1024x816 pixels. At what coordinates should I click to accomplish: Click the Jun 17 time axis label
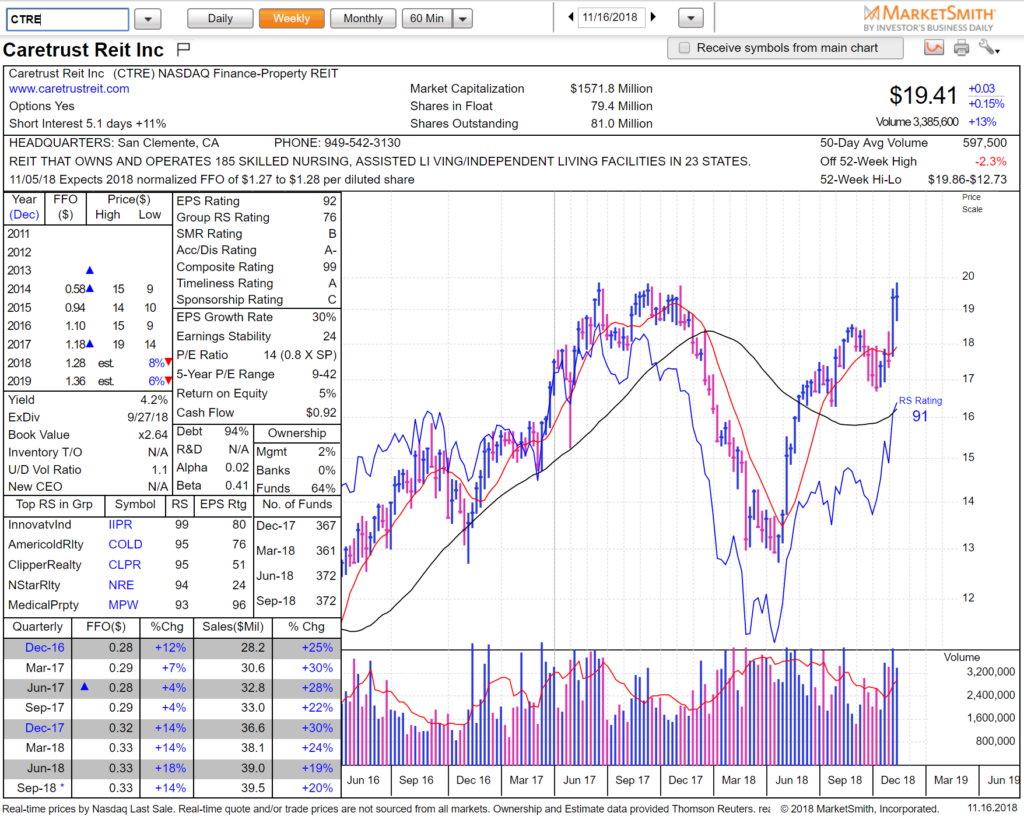click(x=579, y=780)
